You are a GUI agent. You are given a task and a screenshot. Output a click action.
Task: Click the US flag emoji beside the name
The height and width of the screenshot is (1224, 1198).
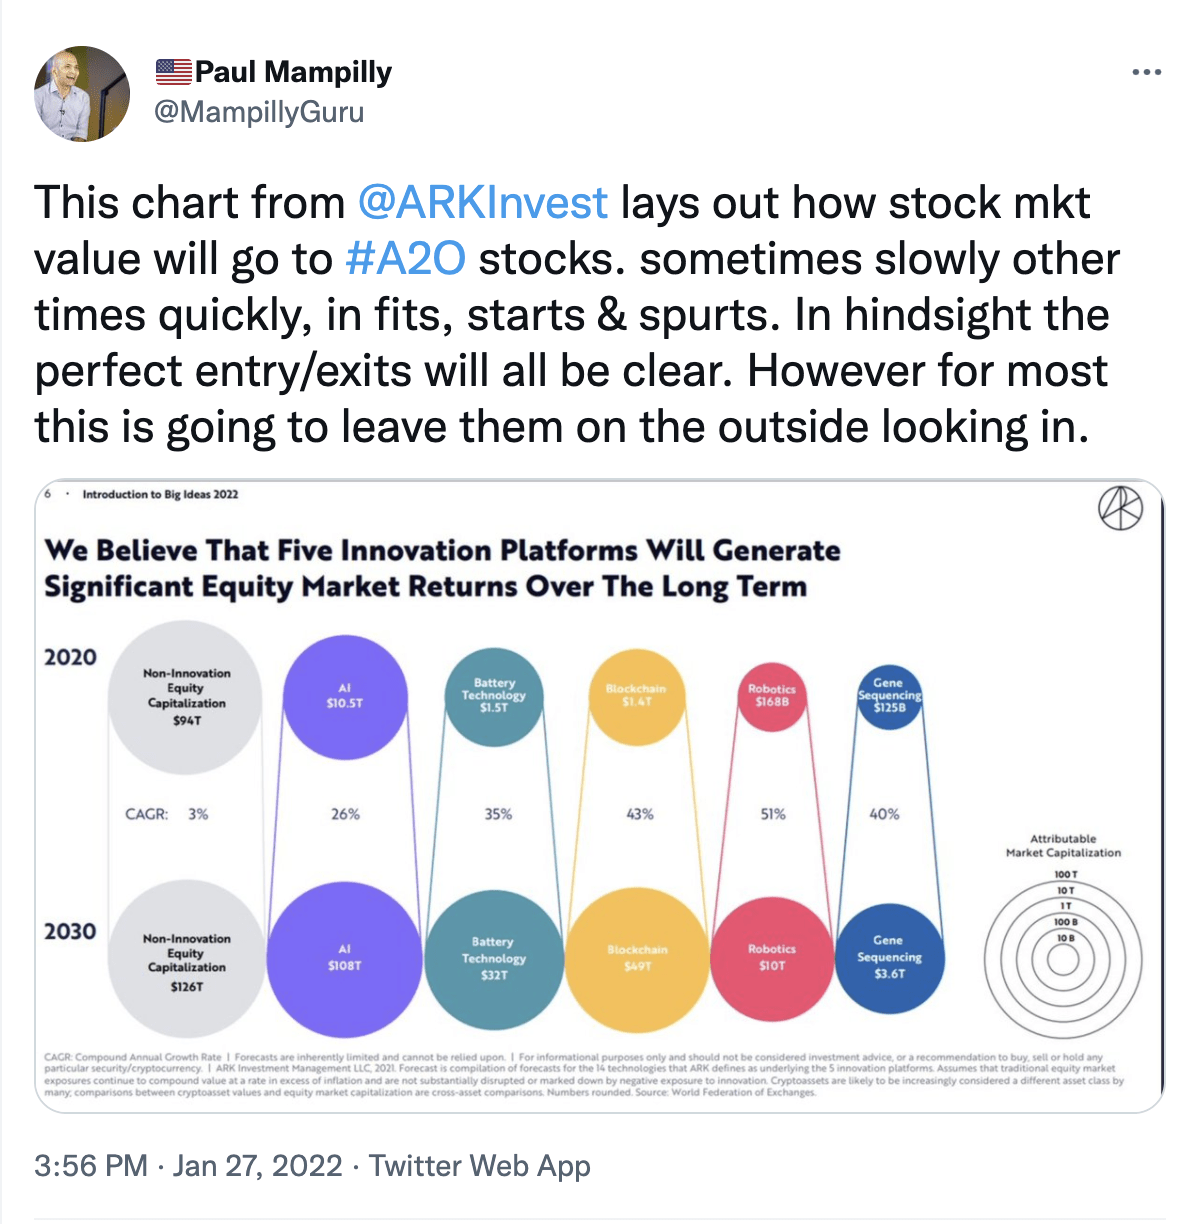click(x=173, y=72)
